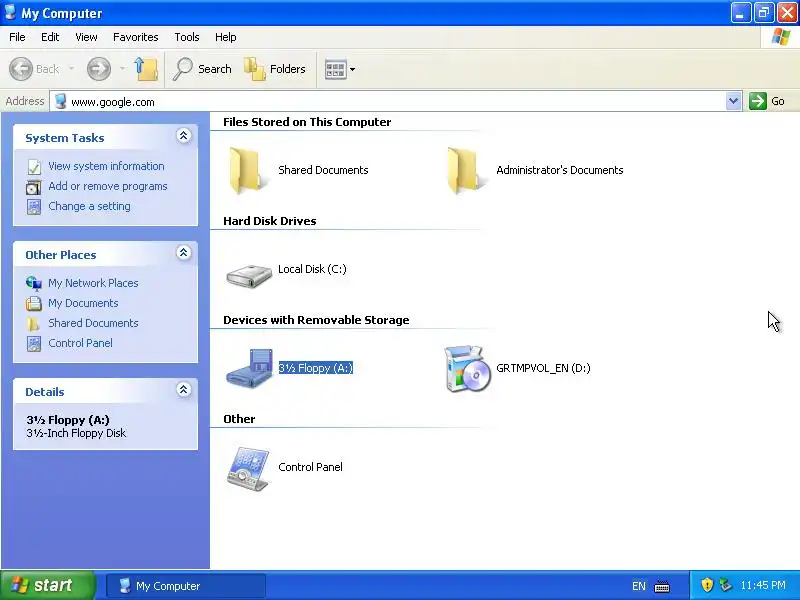The width and height of the screenshot is (800, 600).
Task: Click the Change a setting icon
Action: 34,207
